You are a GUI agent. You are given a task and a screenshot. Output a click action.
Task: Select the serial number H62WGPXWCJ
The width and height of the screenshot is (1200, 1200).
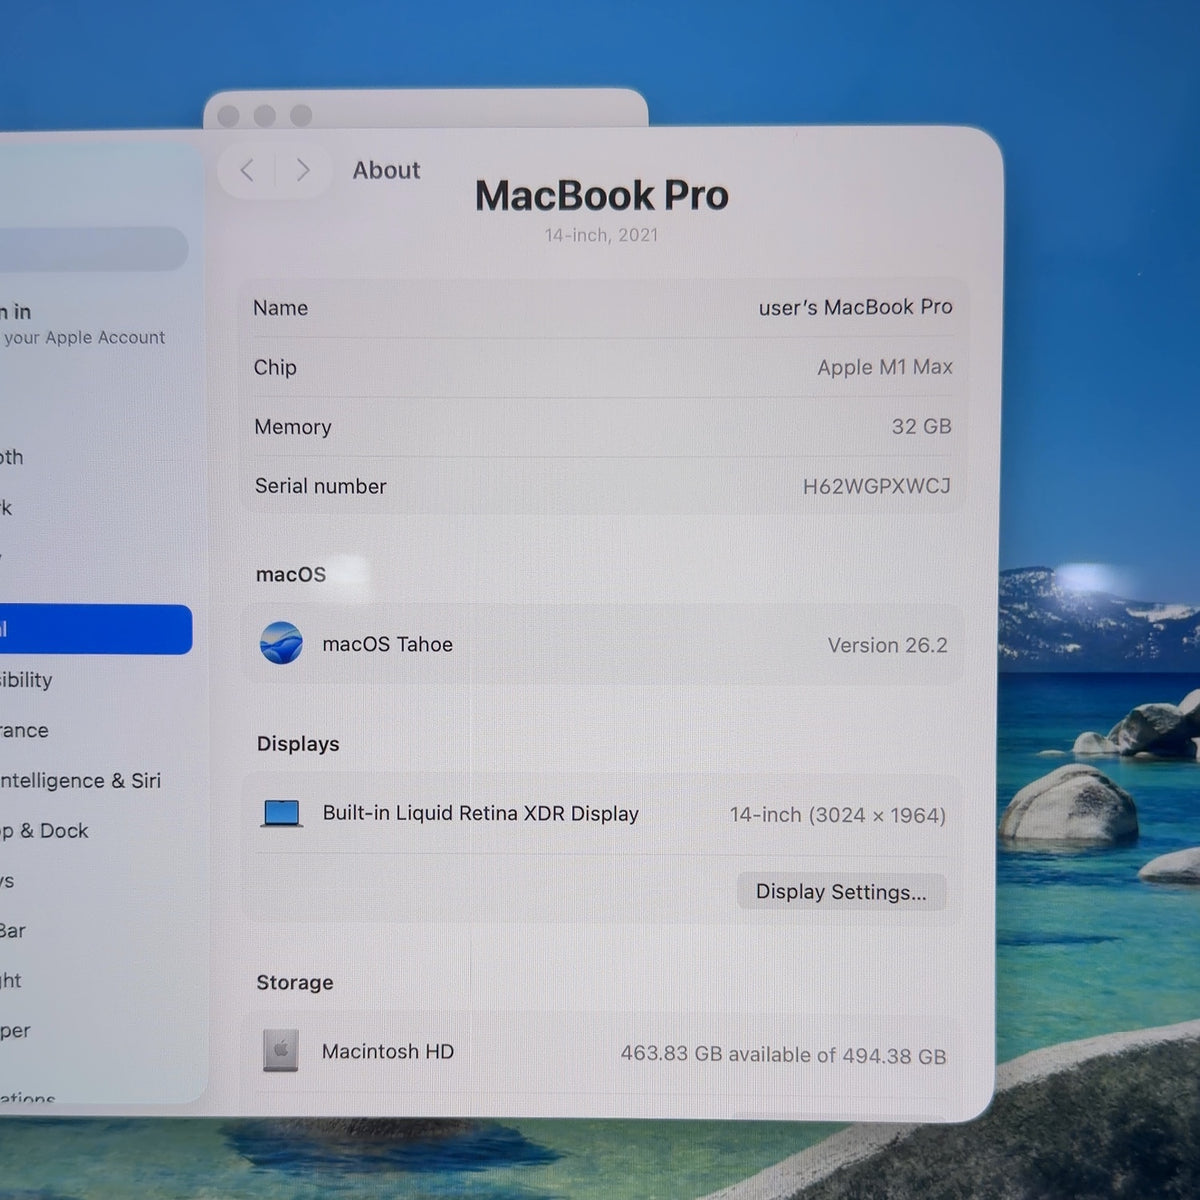[876, 486]
